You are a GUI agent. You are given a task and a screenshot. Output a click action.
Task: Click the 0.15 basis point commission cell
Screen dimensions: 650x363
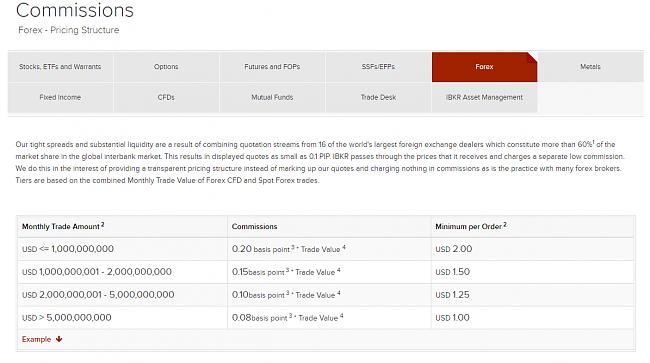point(329,272)
